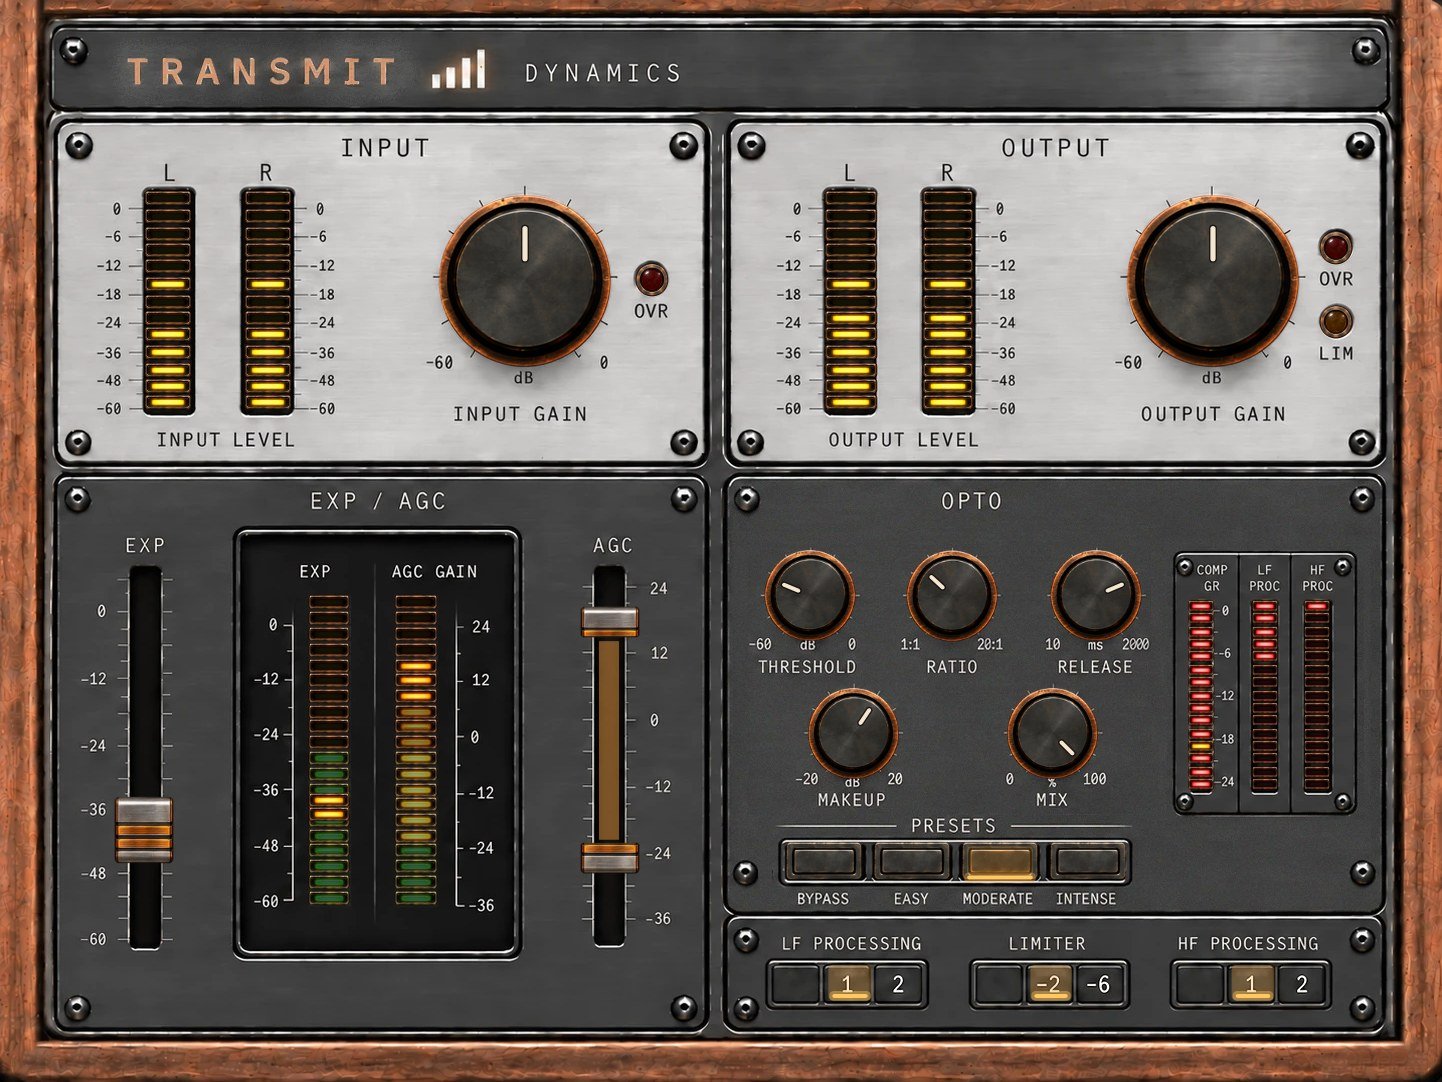Screen dimensions: 1442x1082
Task: Click the Opto Release knob
Action: (x=1096, y=594)
